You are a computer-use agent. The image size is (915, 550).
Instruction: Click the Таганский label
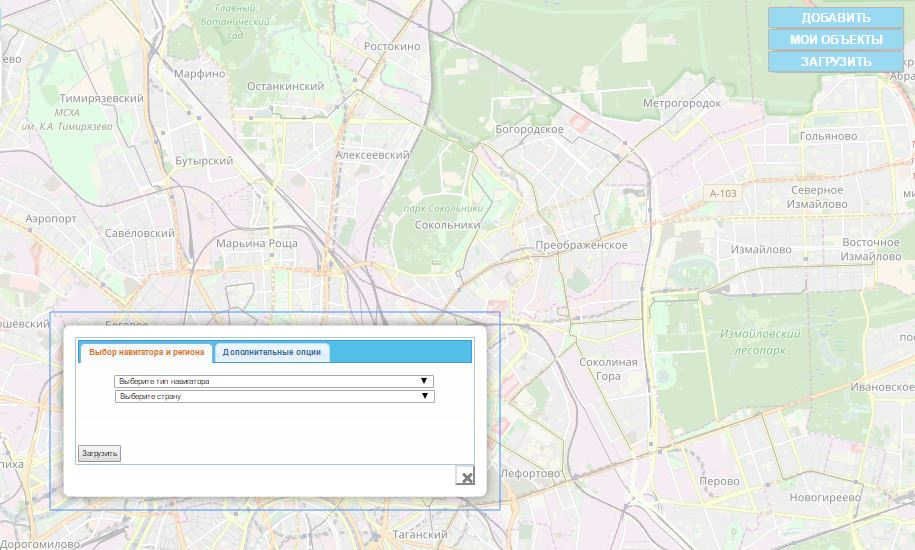420,534
